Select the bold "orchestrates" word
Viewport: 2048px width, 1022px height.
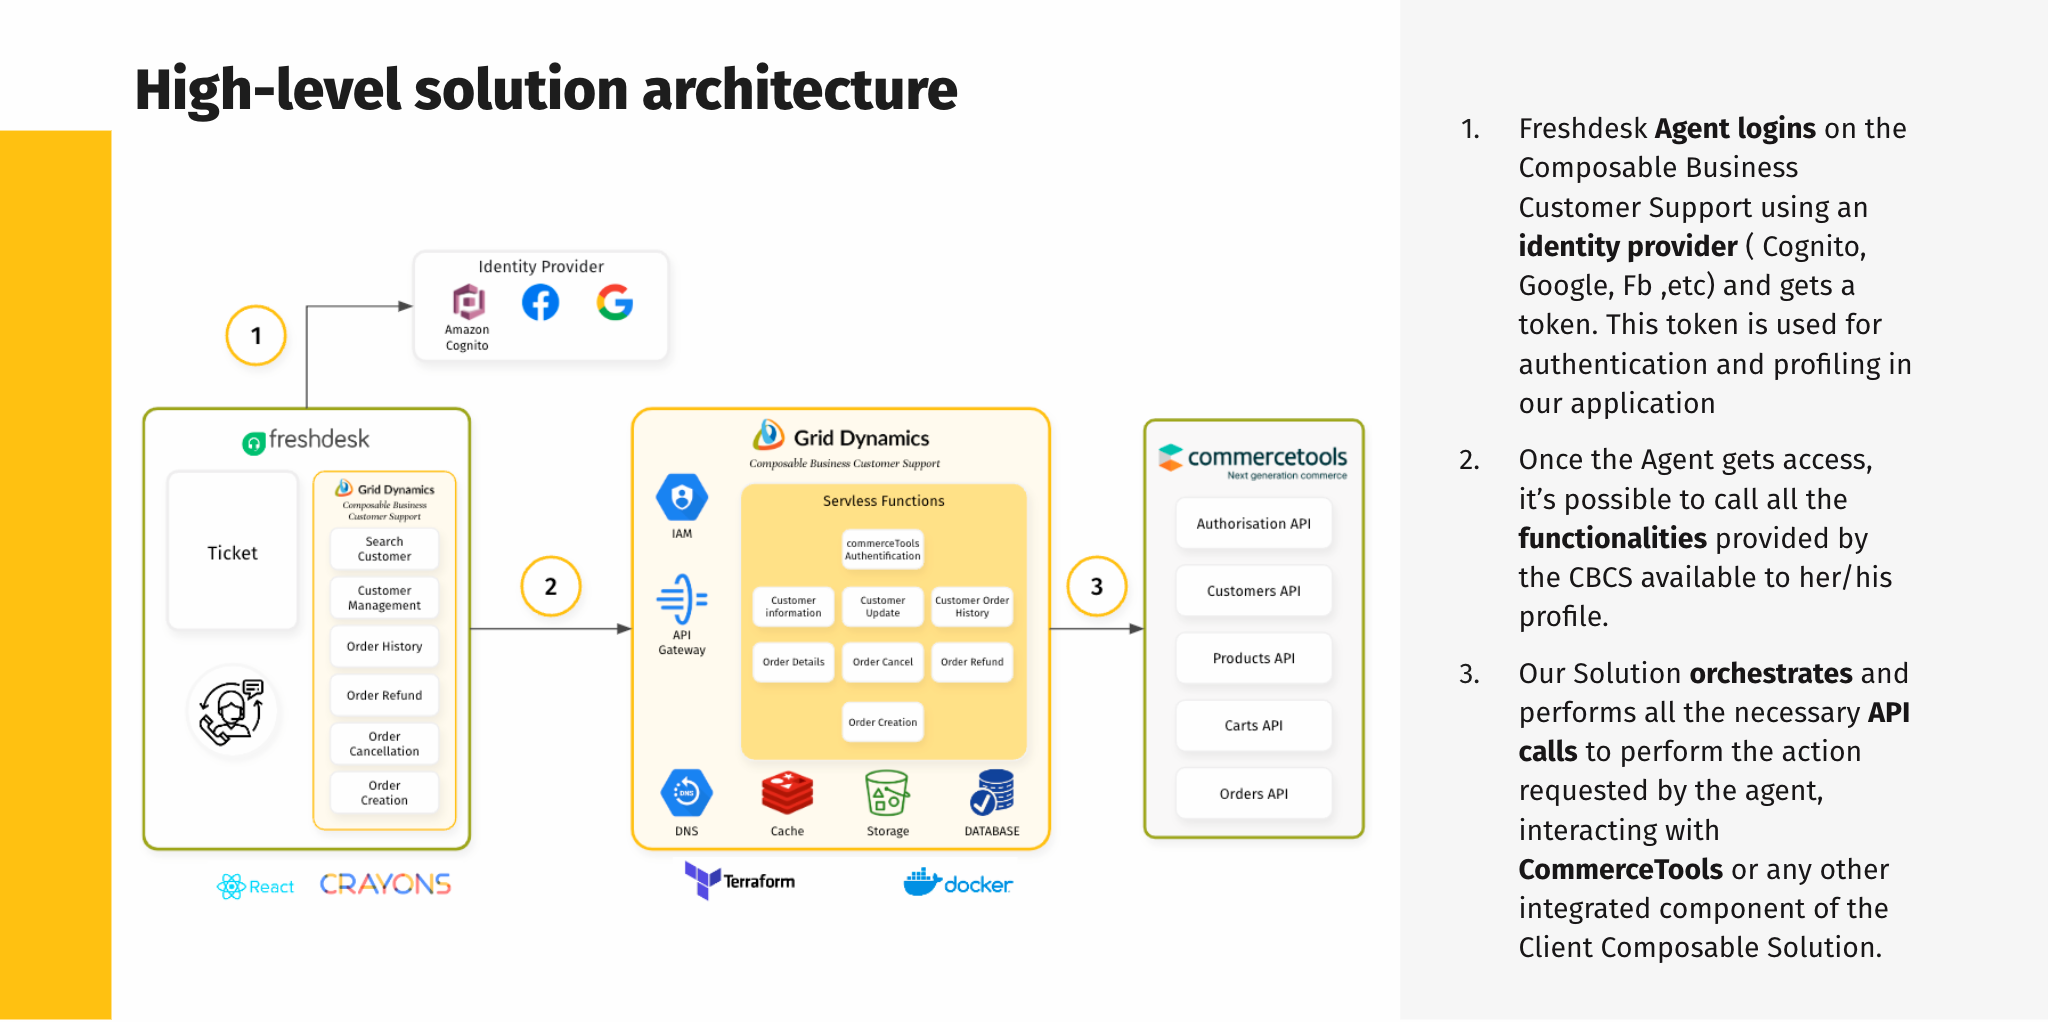pos(1771,673)
